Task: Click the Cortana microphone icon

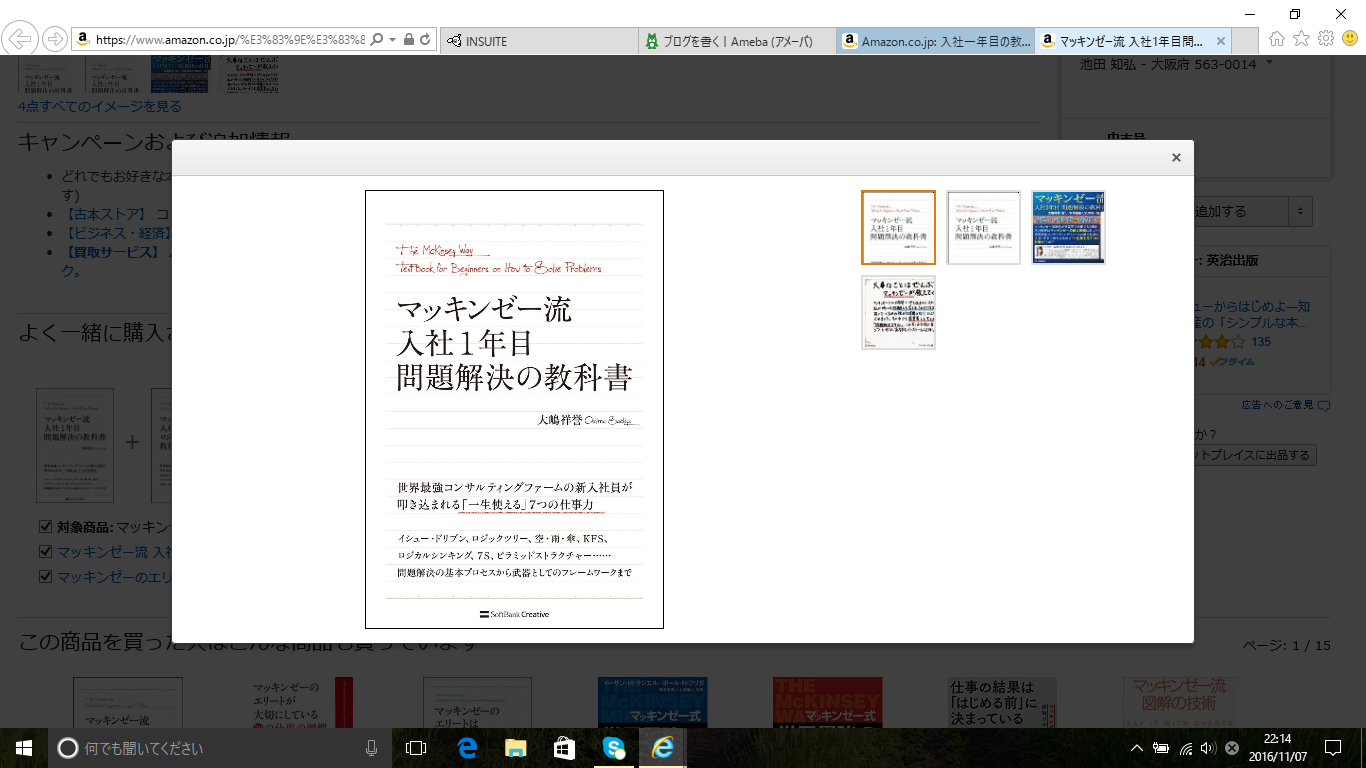Action: [371, 748]
